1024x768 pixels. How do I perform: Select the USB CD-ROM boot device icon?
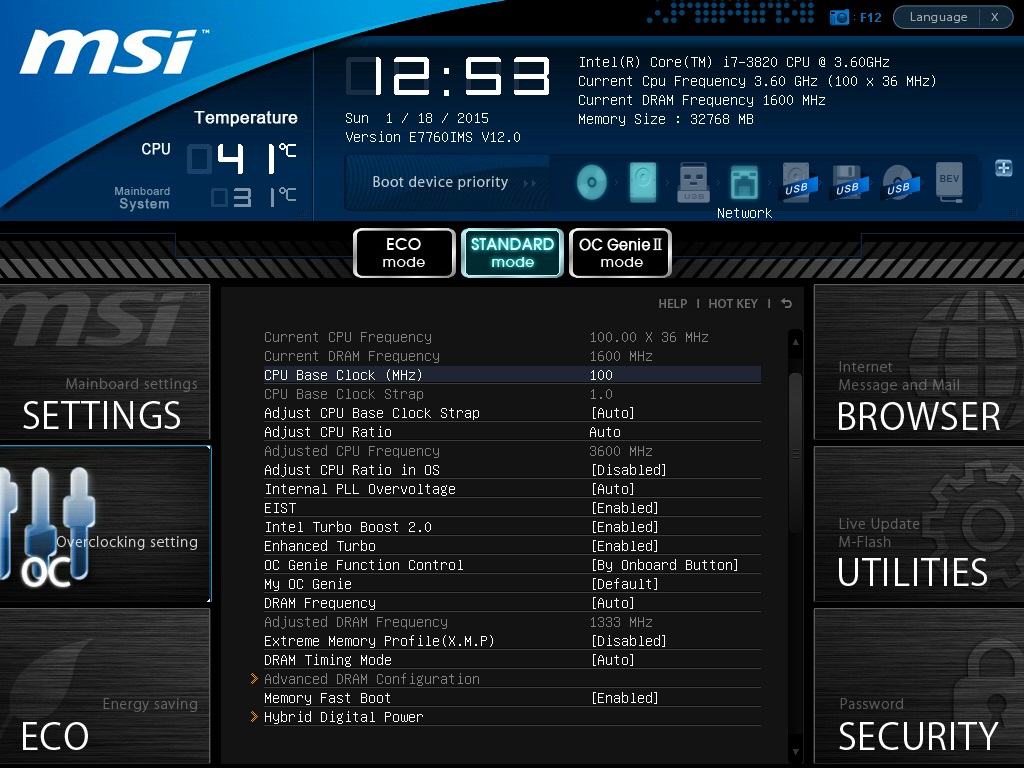point(899,182)
